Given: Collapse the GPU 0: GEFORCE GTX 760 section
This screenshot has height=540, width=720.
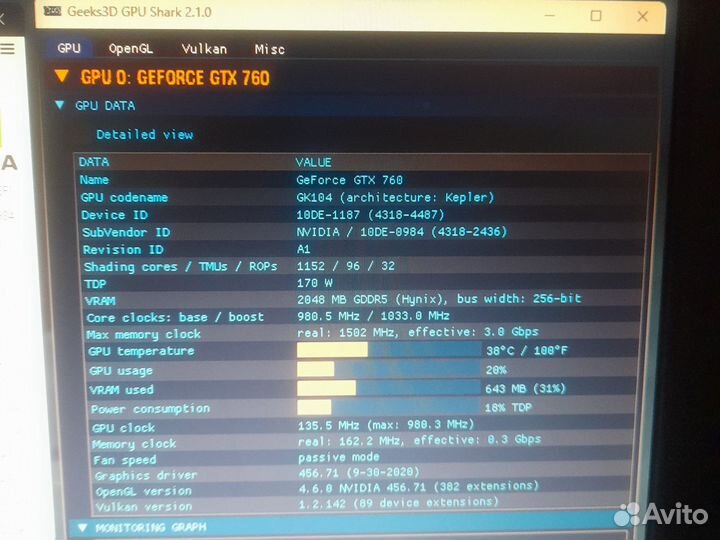Looking at the screenshot, I should click(x=62, y=76).
